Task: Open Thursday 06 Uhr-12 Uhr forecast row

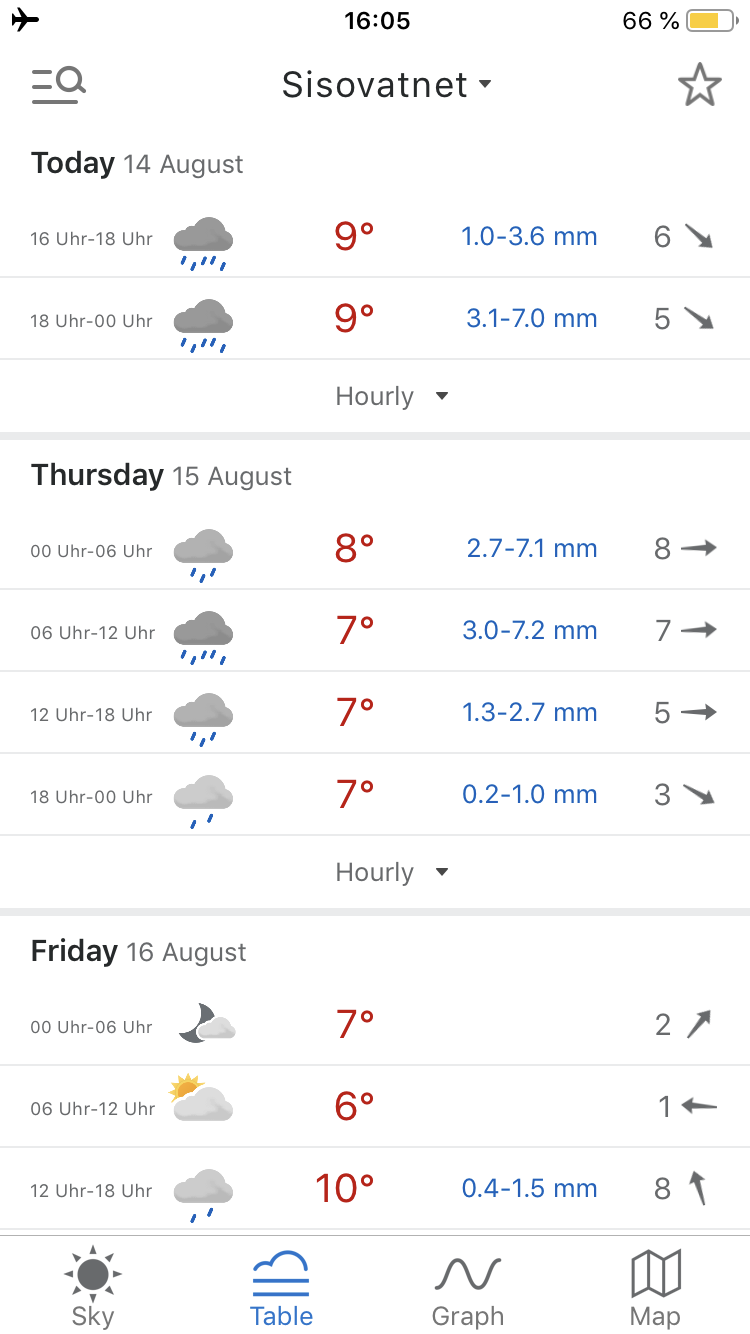Action: [x=375, y=631]
